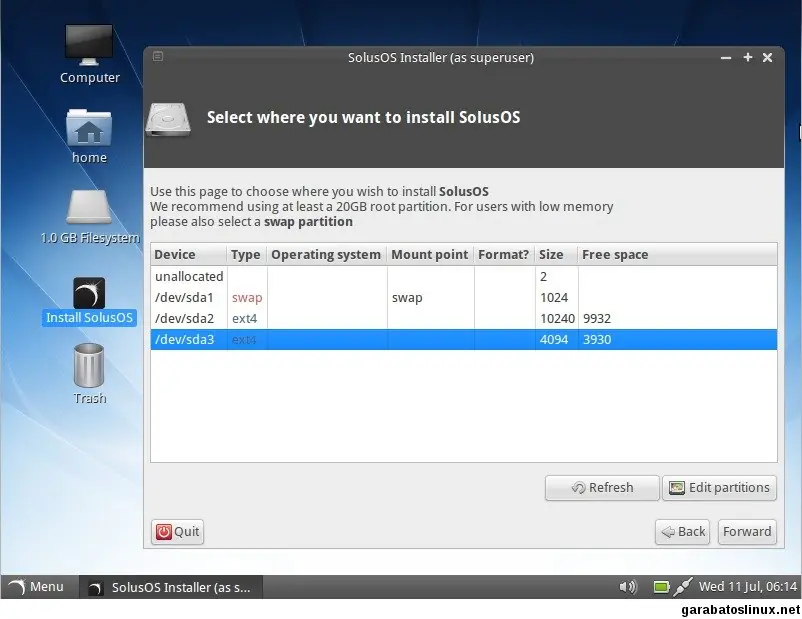Click the Refresh button
This screenshot has height=619, width=802.
[602, 488]
